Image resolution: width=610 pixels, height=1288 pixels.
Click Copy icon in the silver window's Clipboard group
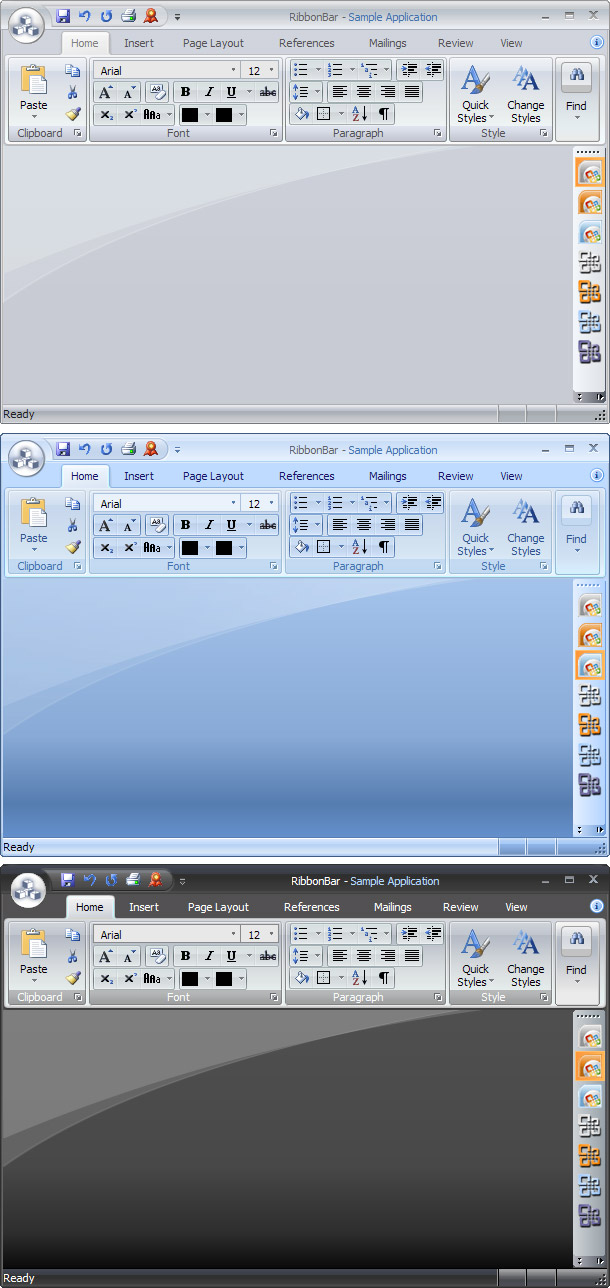(73, 71)
